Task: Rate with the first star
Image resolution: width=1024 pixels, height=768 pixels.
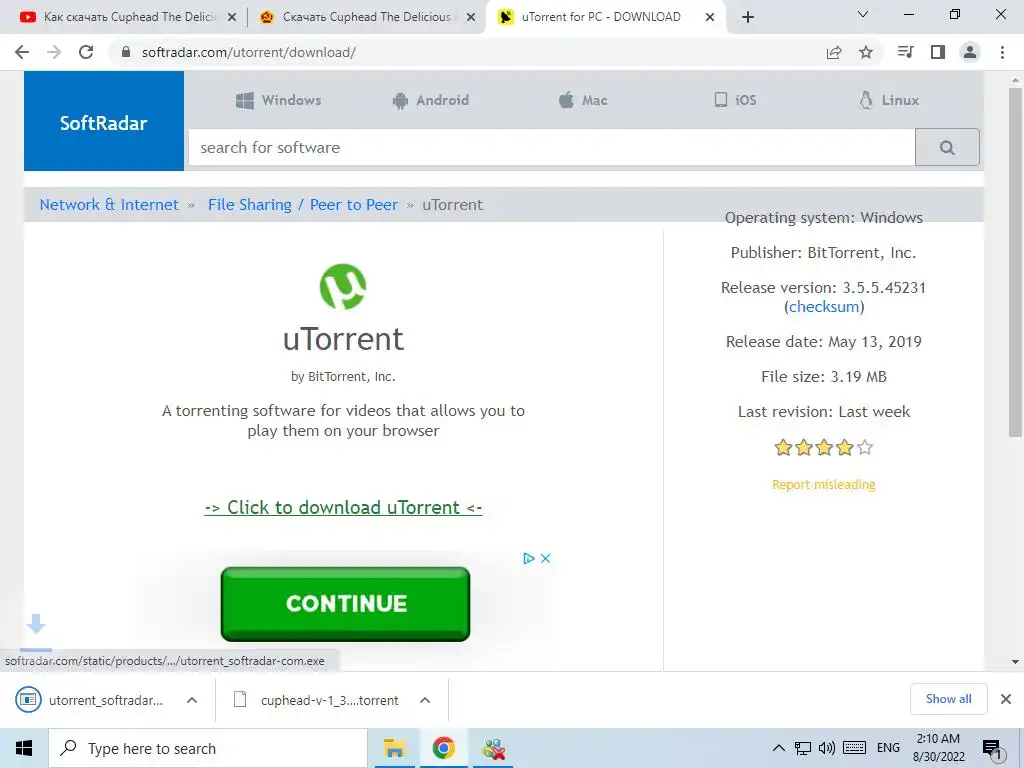Action: tap(783, 447)
